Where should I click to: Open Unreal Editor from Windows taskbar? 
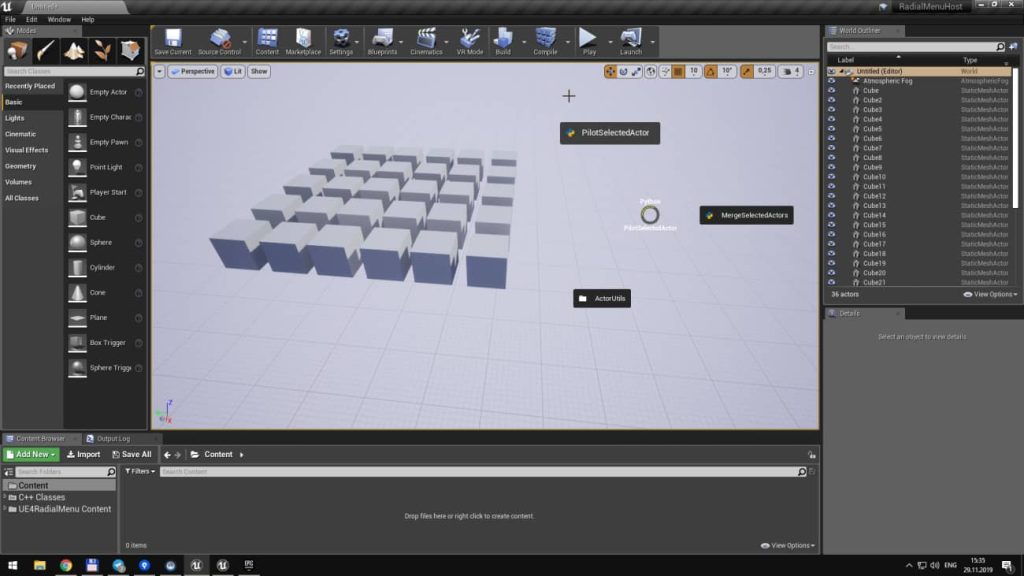(x=196, y=566)
